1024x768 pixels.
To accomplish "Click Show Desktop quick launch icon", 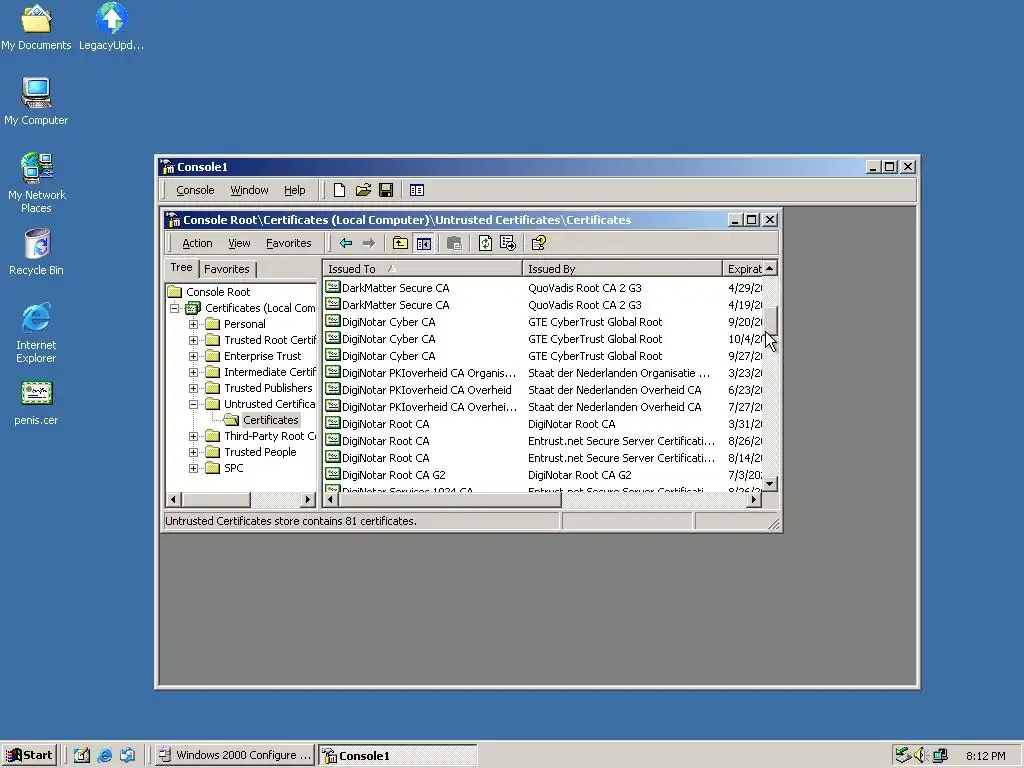I will point(82,755).
